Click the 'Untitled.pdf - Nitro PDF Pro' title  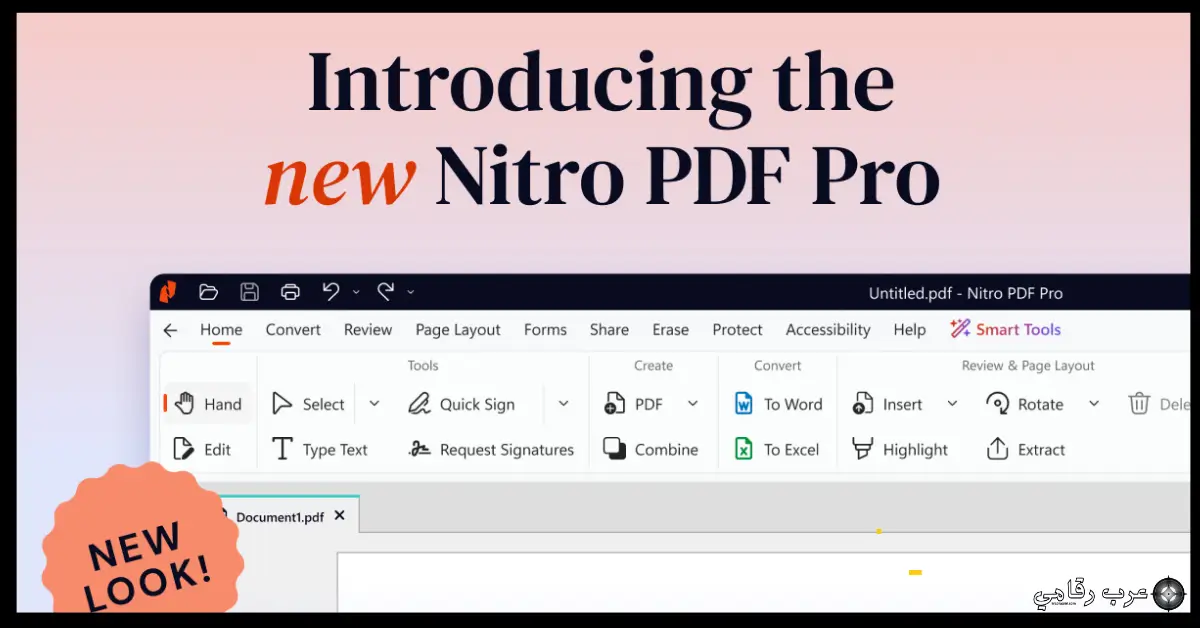pyautogui.click(x=966, y=293)
